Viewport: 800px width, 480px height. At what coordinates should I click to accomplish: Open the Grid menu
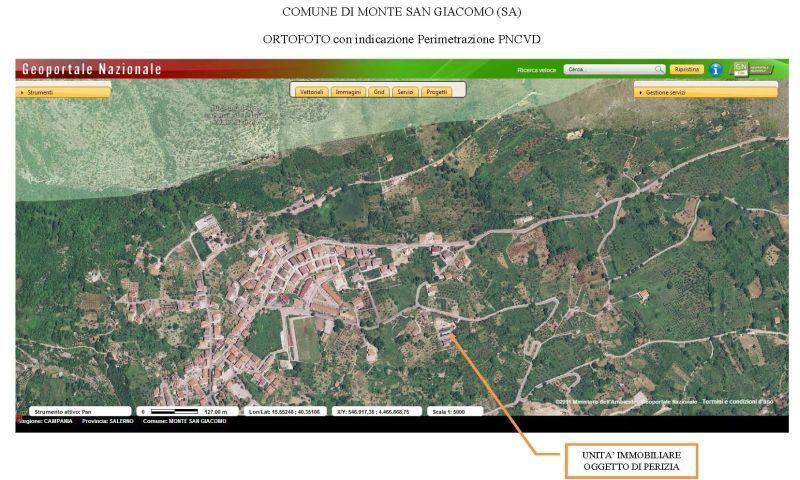pyautogui.click(x=378, y=91)
